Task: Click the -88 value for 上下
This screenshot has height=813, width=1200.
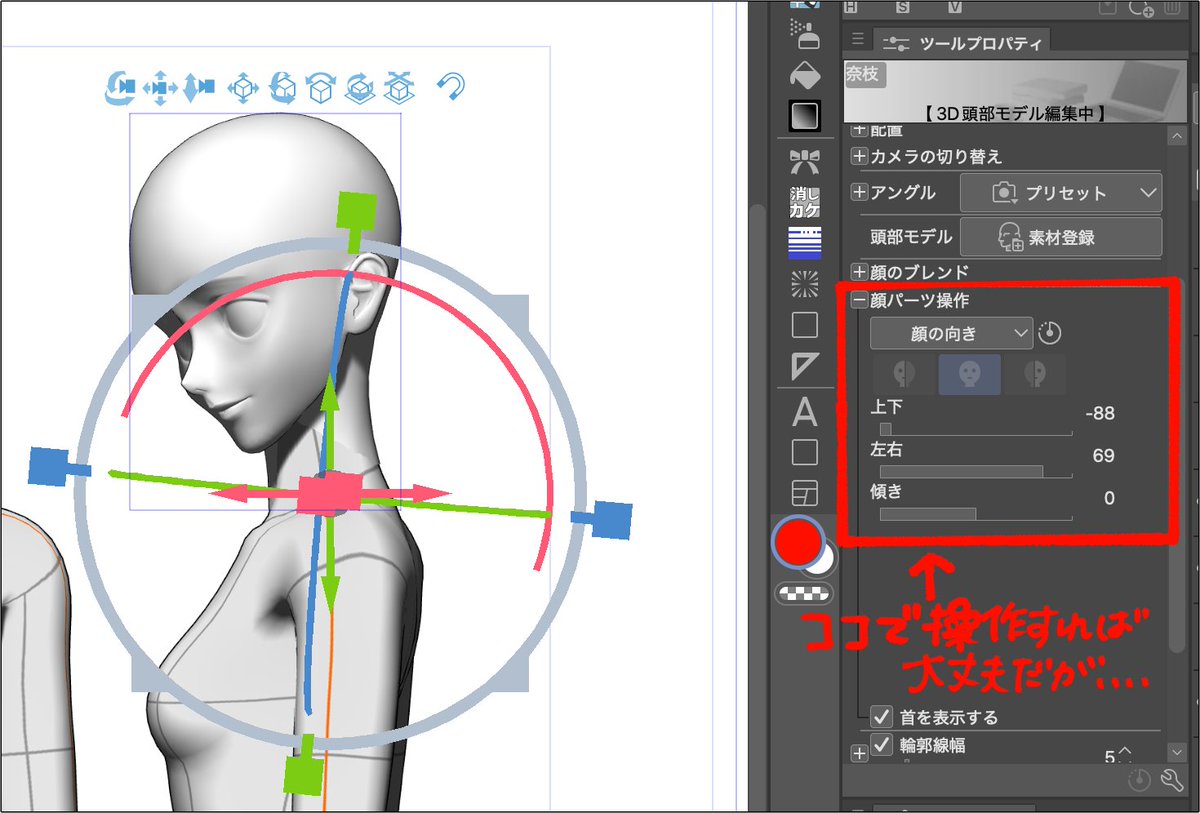Action: click(x=1099, y=413)
